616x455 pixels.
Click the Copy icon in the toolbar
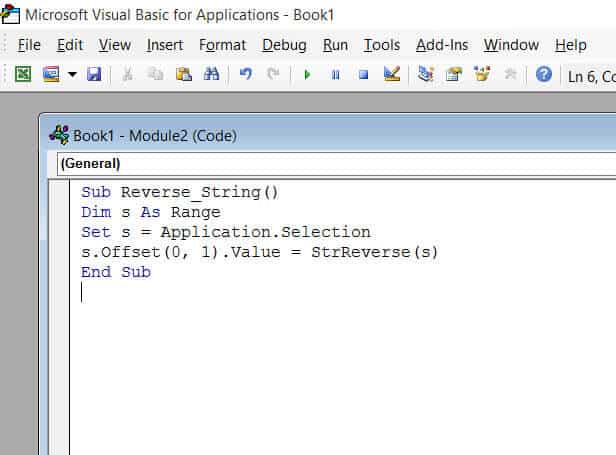pos(156,74)
